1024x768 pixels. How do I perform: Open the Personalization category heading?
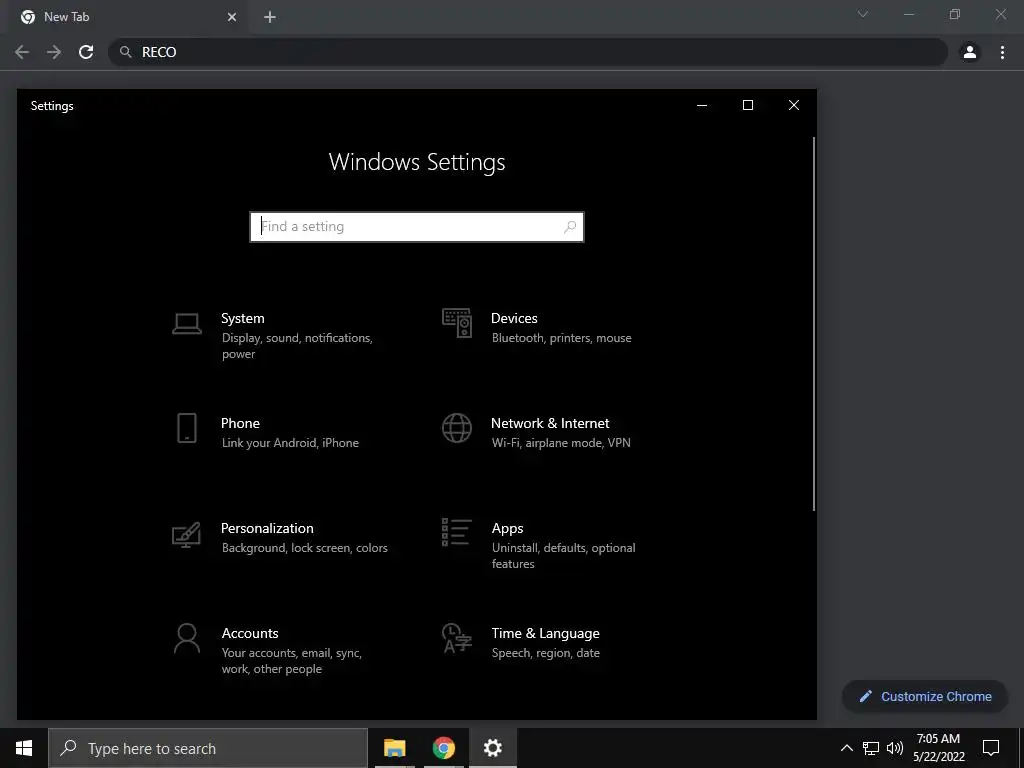pos(267,528)
